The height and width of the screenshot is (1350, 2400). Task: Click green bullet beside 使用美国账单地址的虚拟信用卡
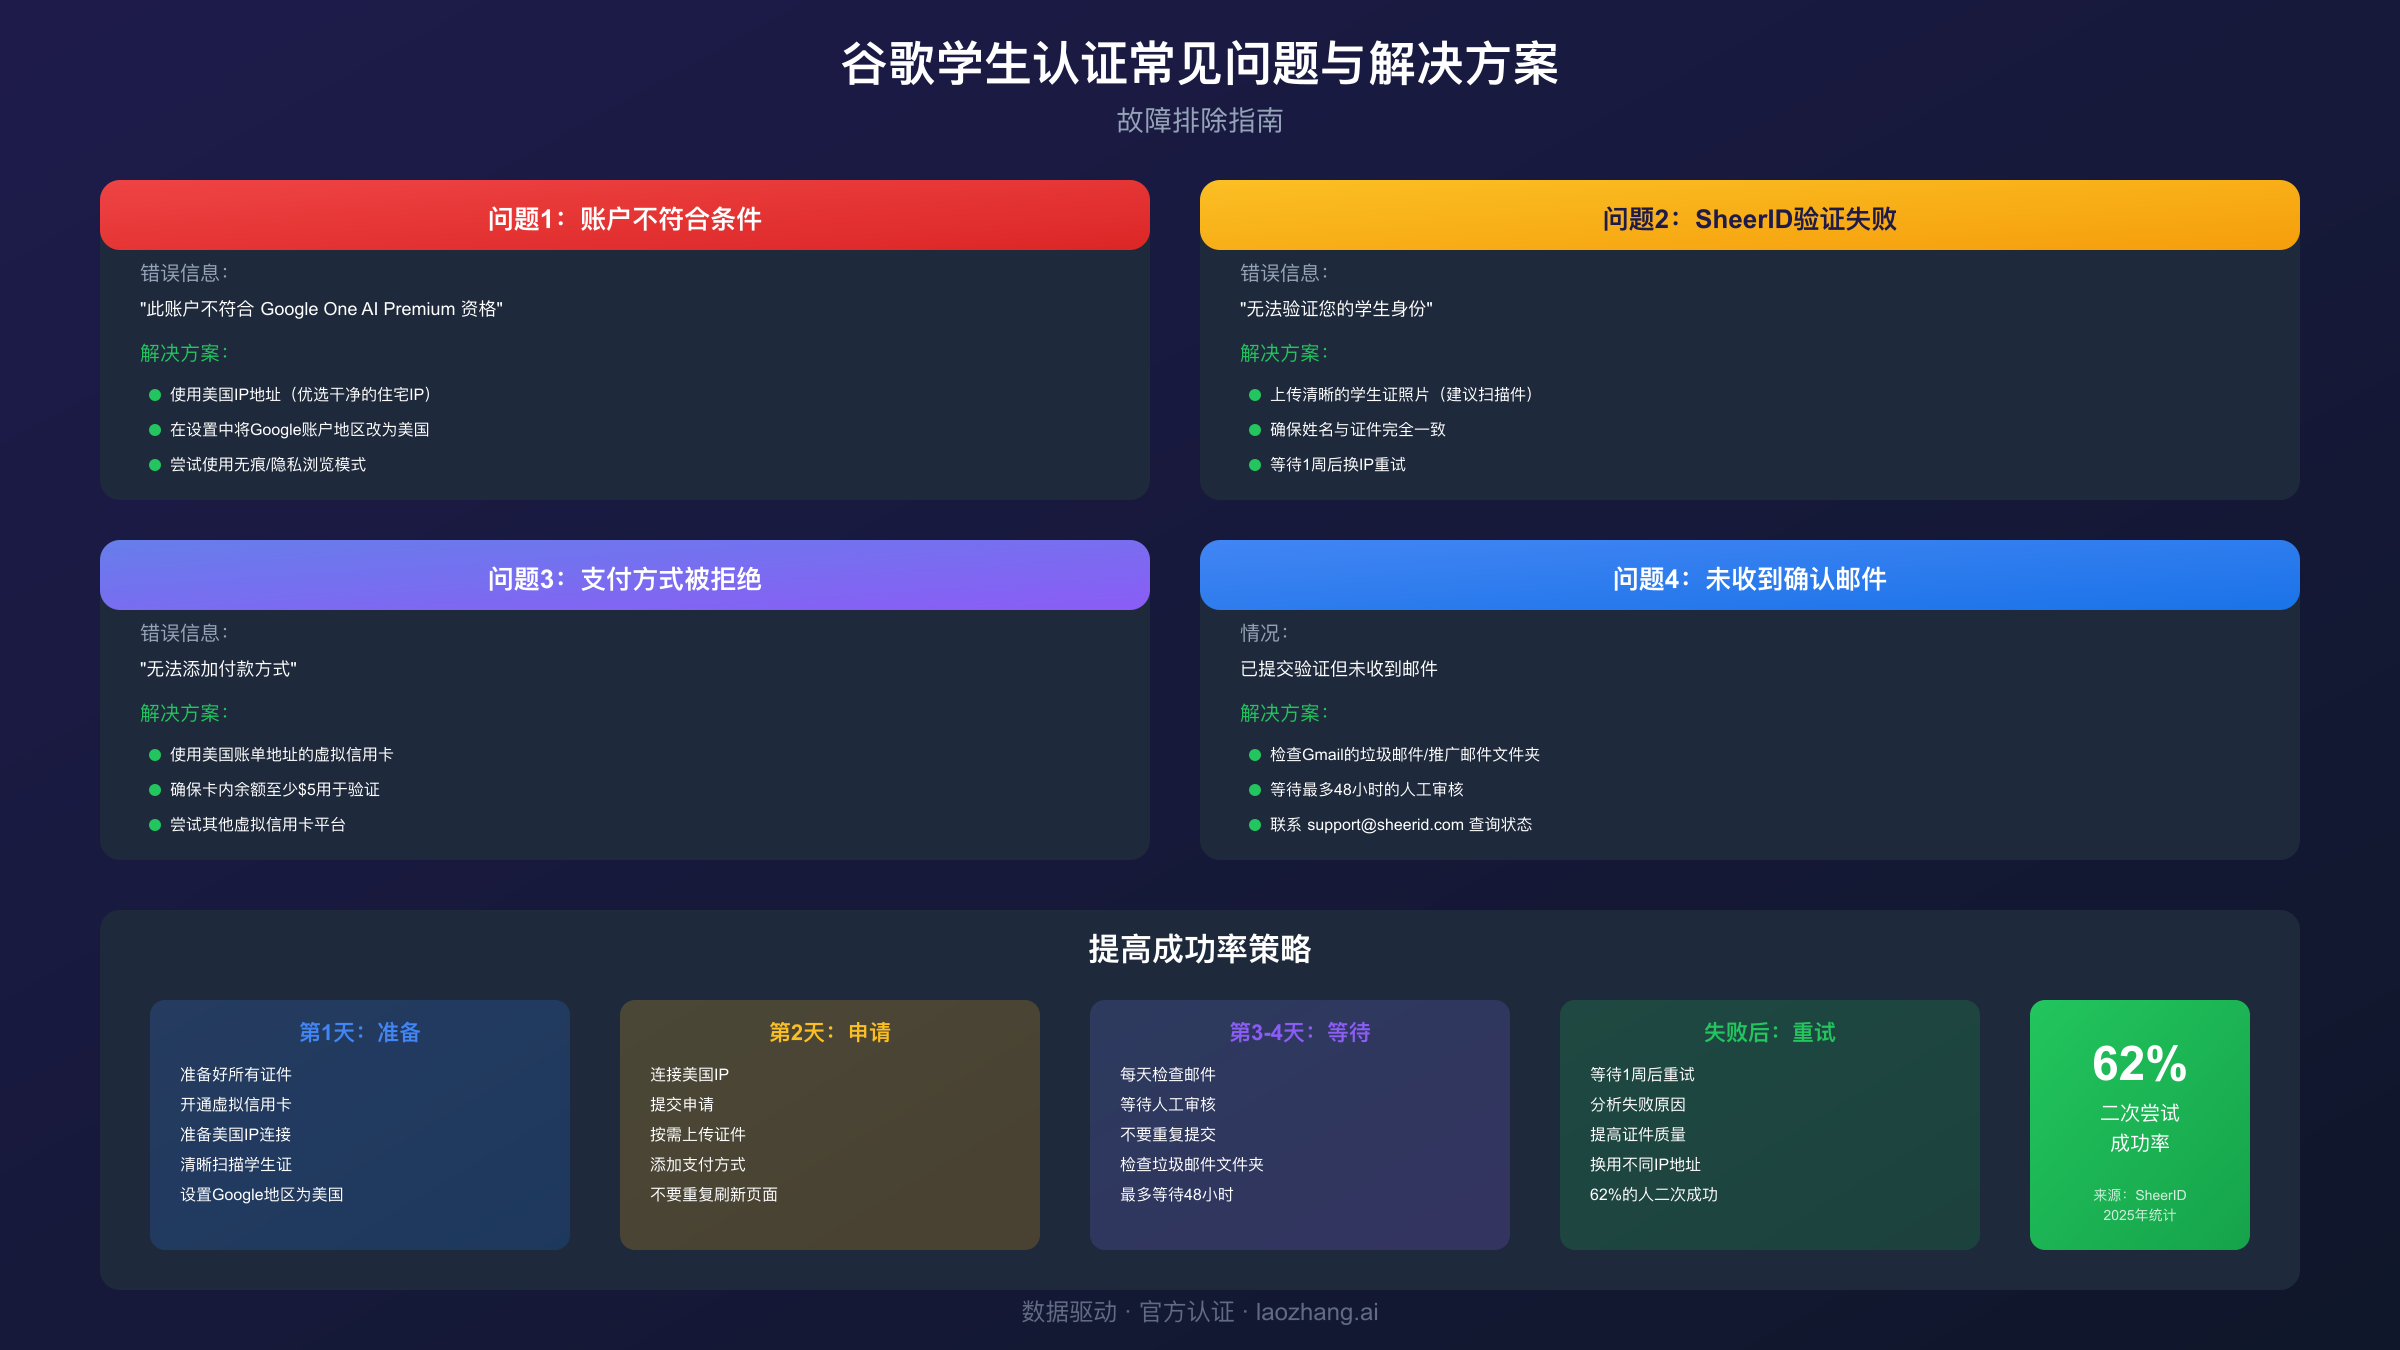point(155,755)
